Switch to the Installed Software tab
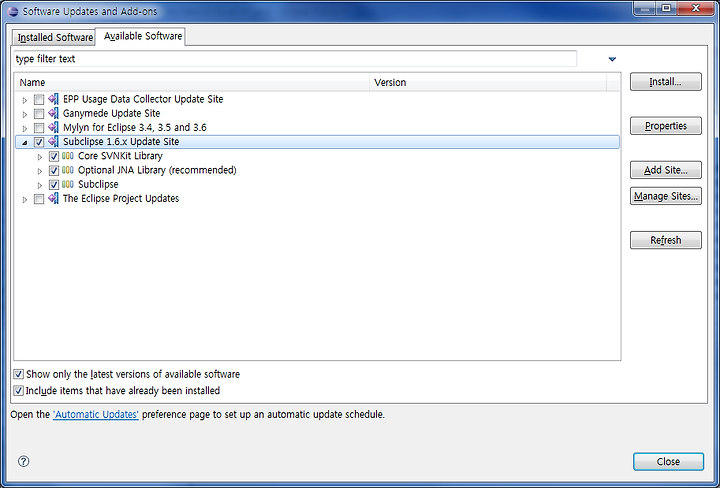Image resolution: width=720 pixels, height=488 pixels. pos(54,37)
